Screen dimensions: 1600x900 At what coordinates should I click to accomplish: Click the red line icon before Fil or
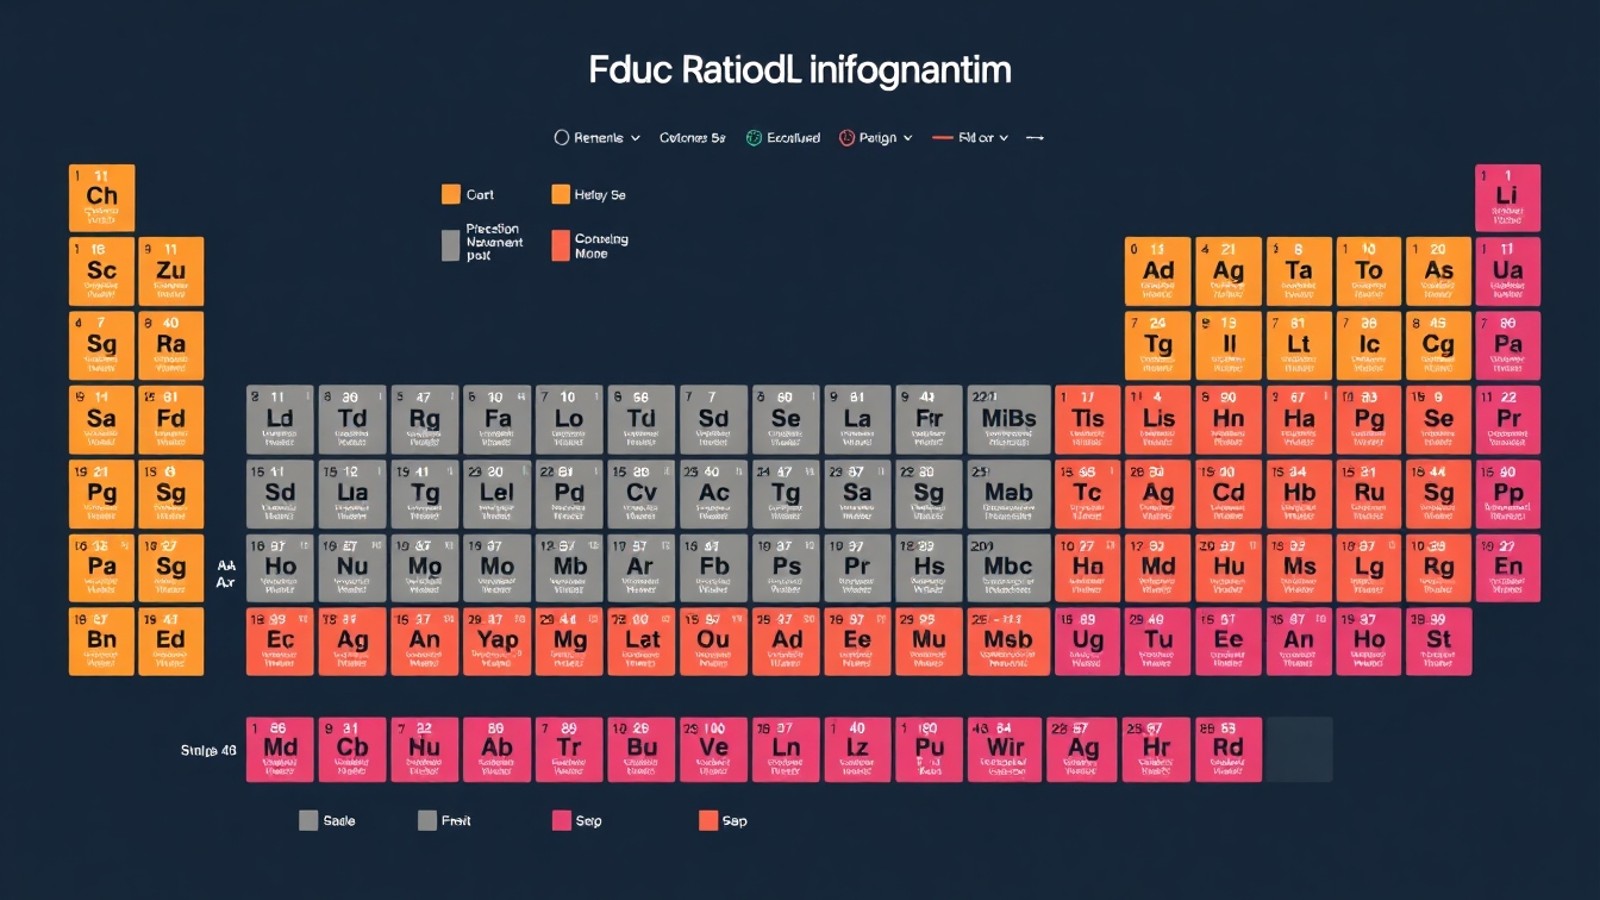point(942,138)
